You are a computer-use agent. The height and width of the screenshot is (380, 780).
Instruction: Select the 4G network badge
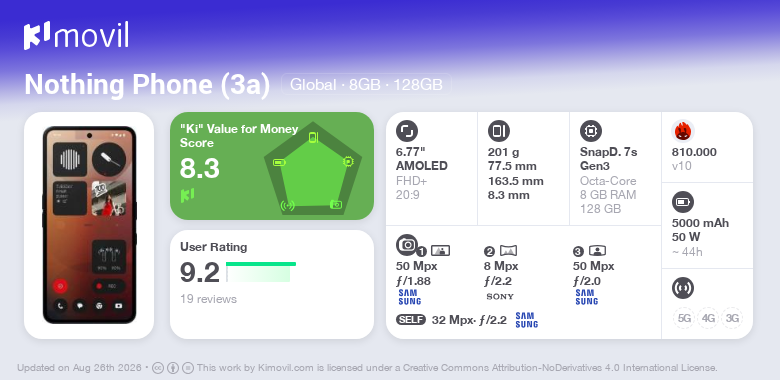coord(708,318)
